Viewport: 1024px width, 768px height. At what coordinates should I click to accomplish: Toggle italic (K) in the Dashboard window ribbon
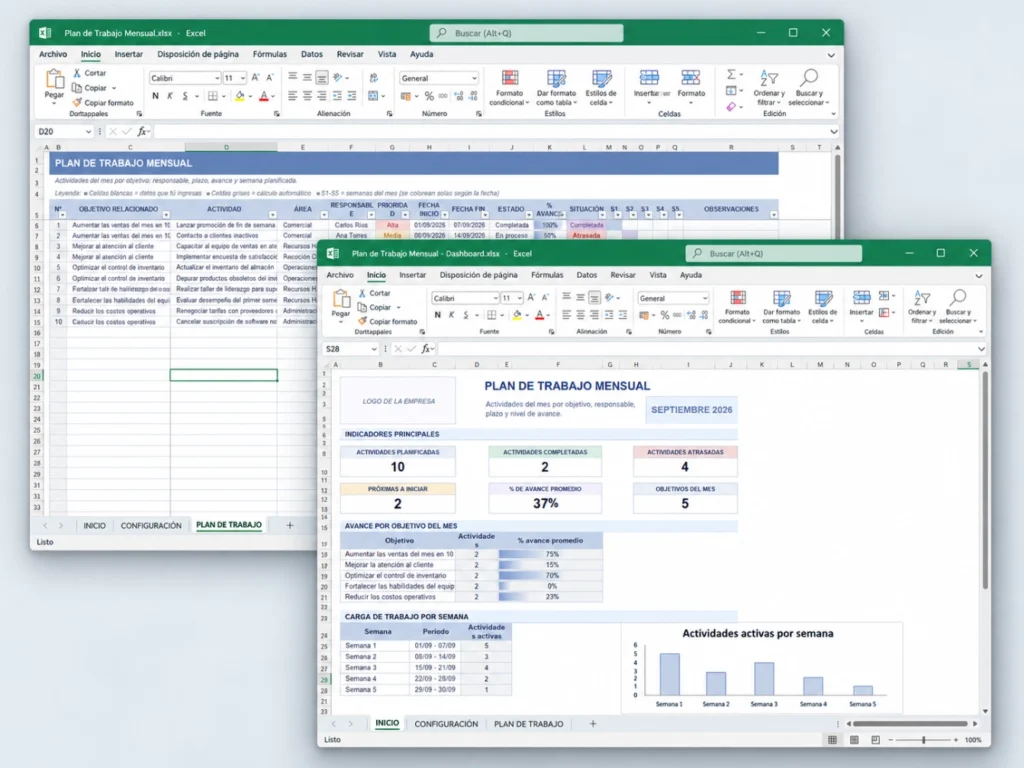451,315
